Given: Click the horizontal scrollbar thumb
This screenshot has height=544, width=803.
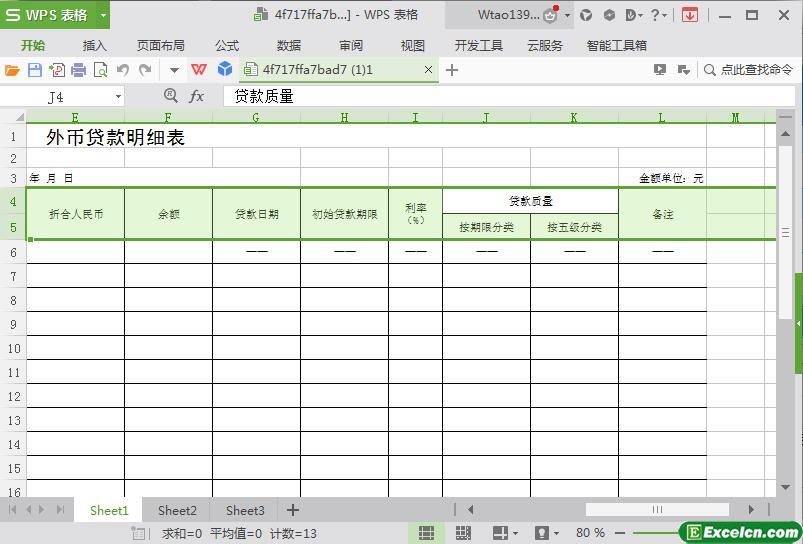Looking at the screenshot, I should click(x=657, y=510).
